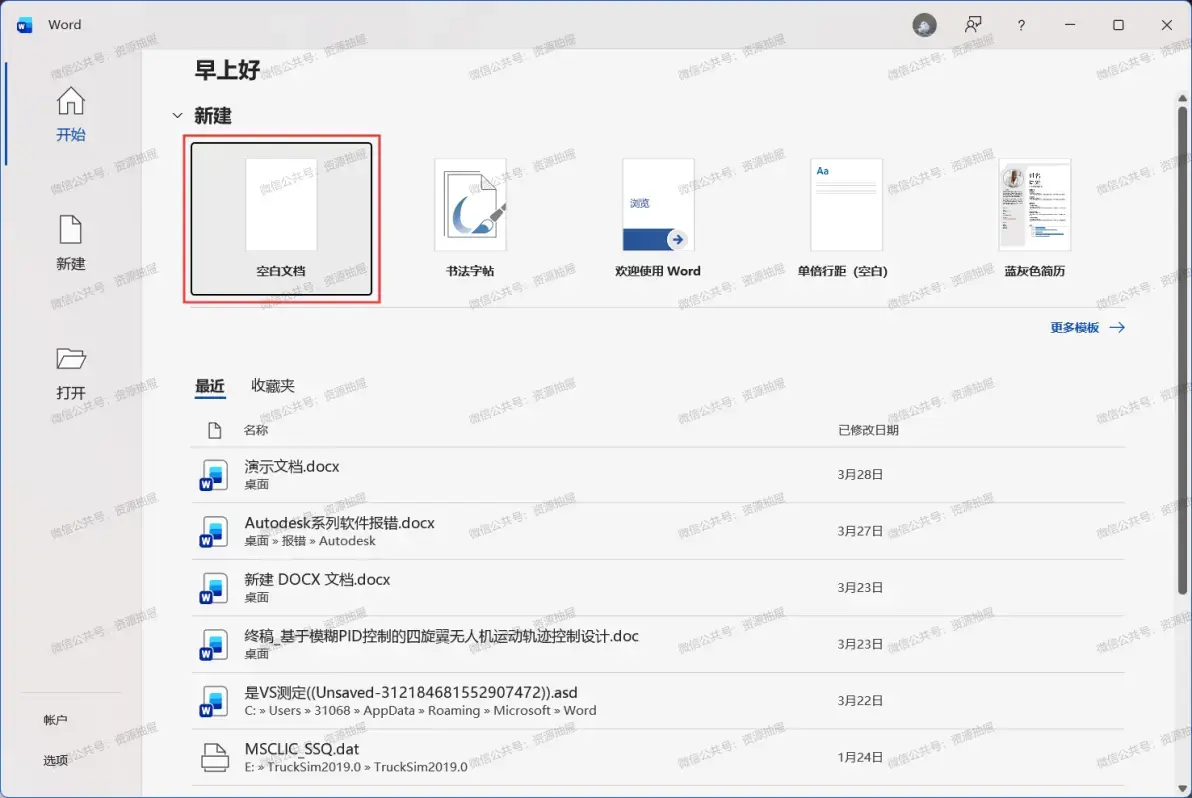Click the 3月22日 modified date
Screen dimensions: 1192x798
pyautogui.click(x=860, y=701)
